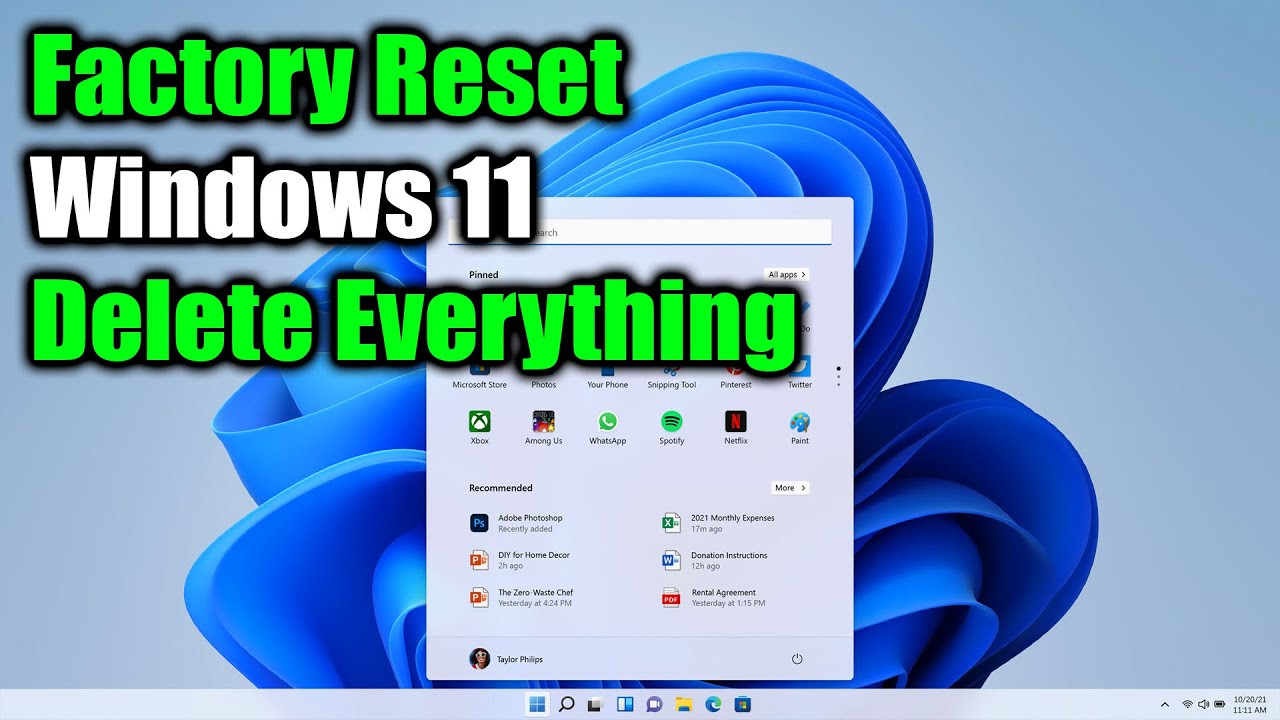Launch the Spotify pinned app
Image resolution: width=1280 pixels, height=720 pixels.
(x=671, y=427)
